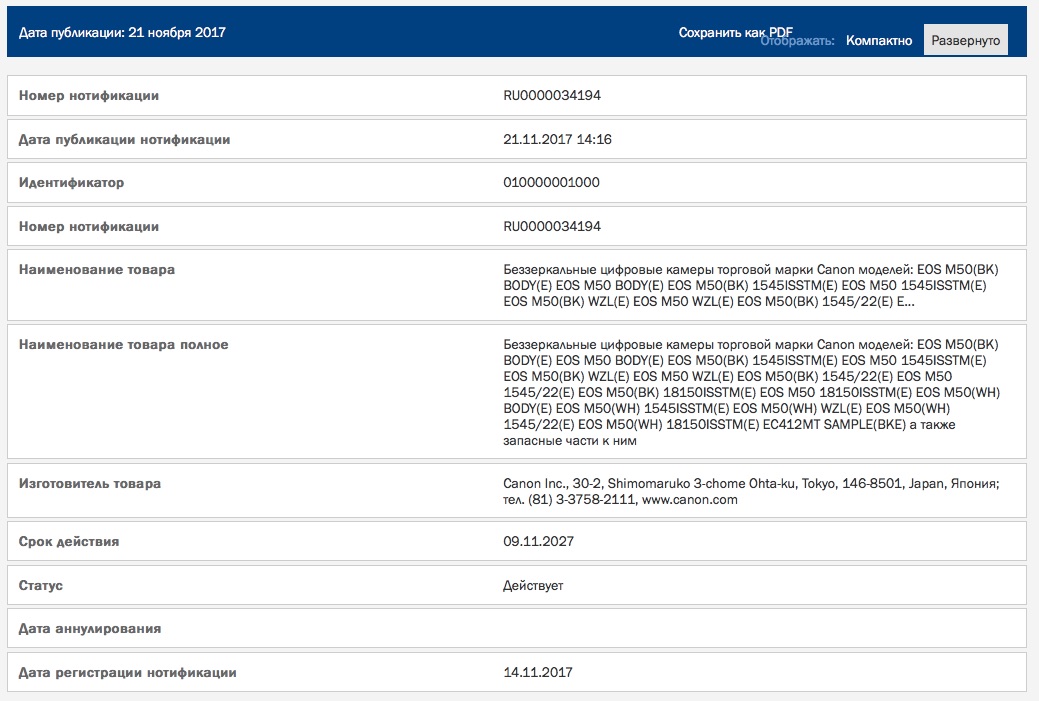
Task: Click the full product name description text
Action: coord(751,392)
